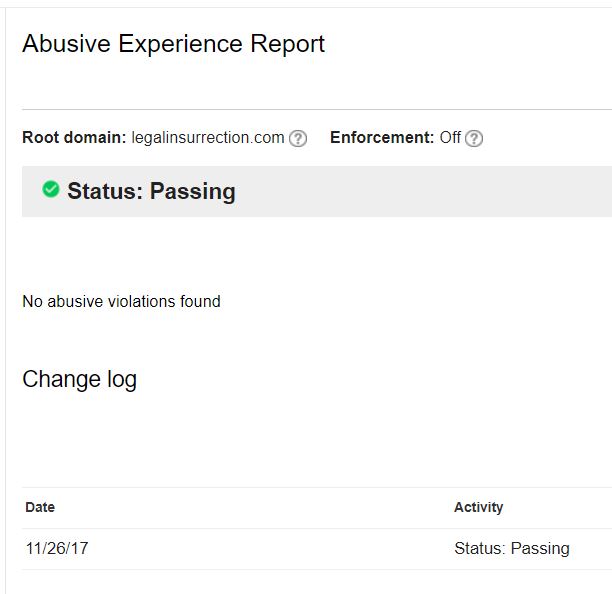Select the 11/26/17 date entry
The width and height of the screenshot is (612, 594).
[57, 548]
